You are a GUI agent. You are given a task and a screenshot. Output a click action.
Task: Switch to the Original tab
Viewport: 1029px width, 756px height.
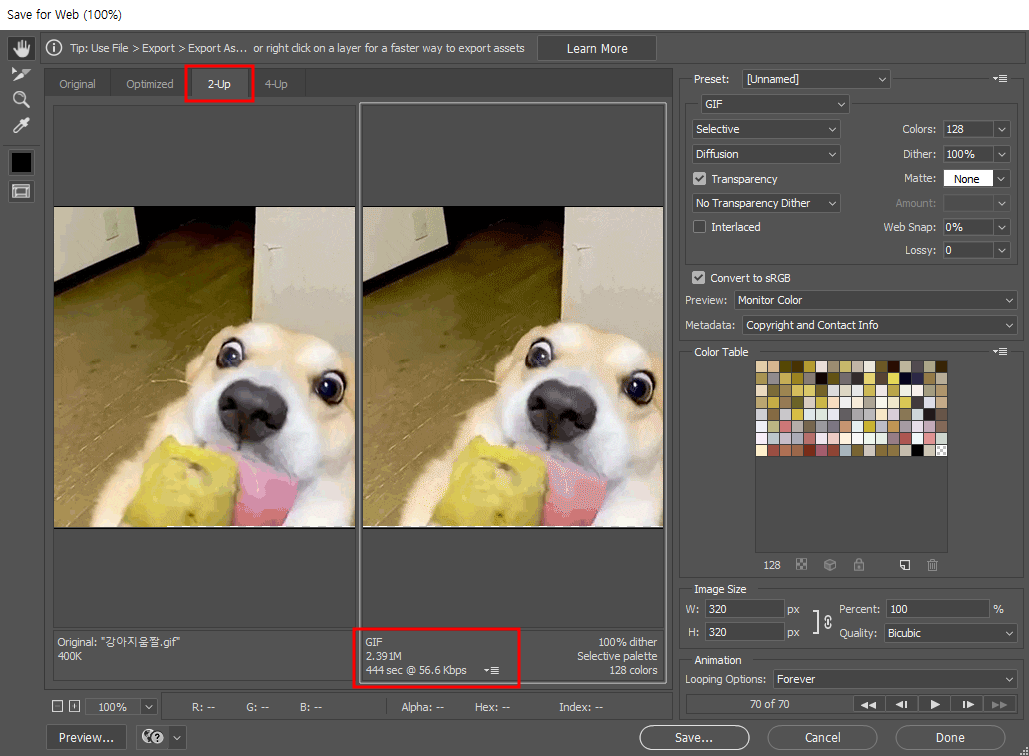pos(77,84)
